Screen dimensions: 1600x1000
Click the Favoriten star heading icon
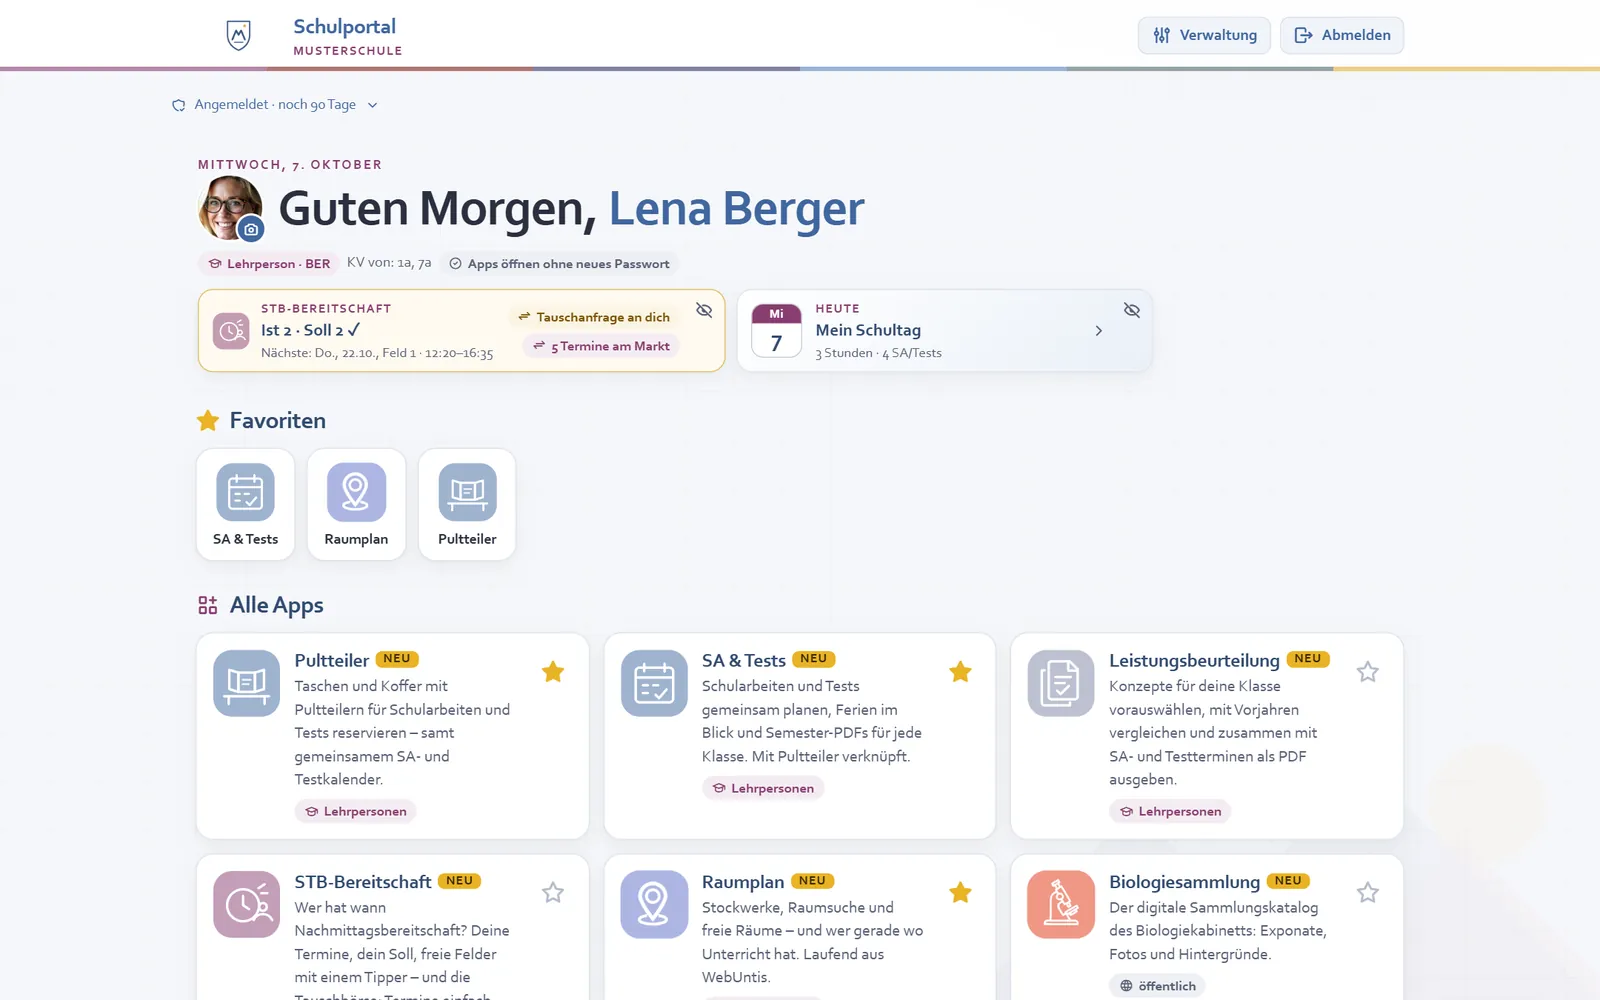tap(208, 421)
